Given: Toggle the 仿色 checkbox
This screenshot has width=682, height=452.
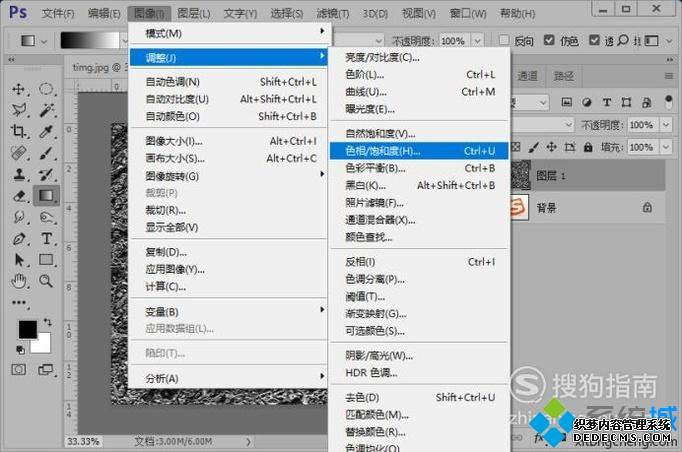Looking at the screenshot, I should 549,40.
